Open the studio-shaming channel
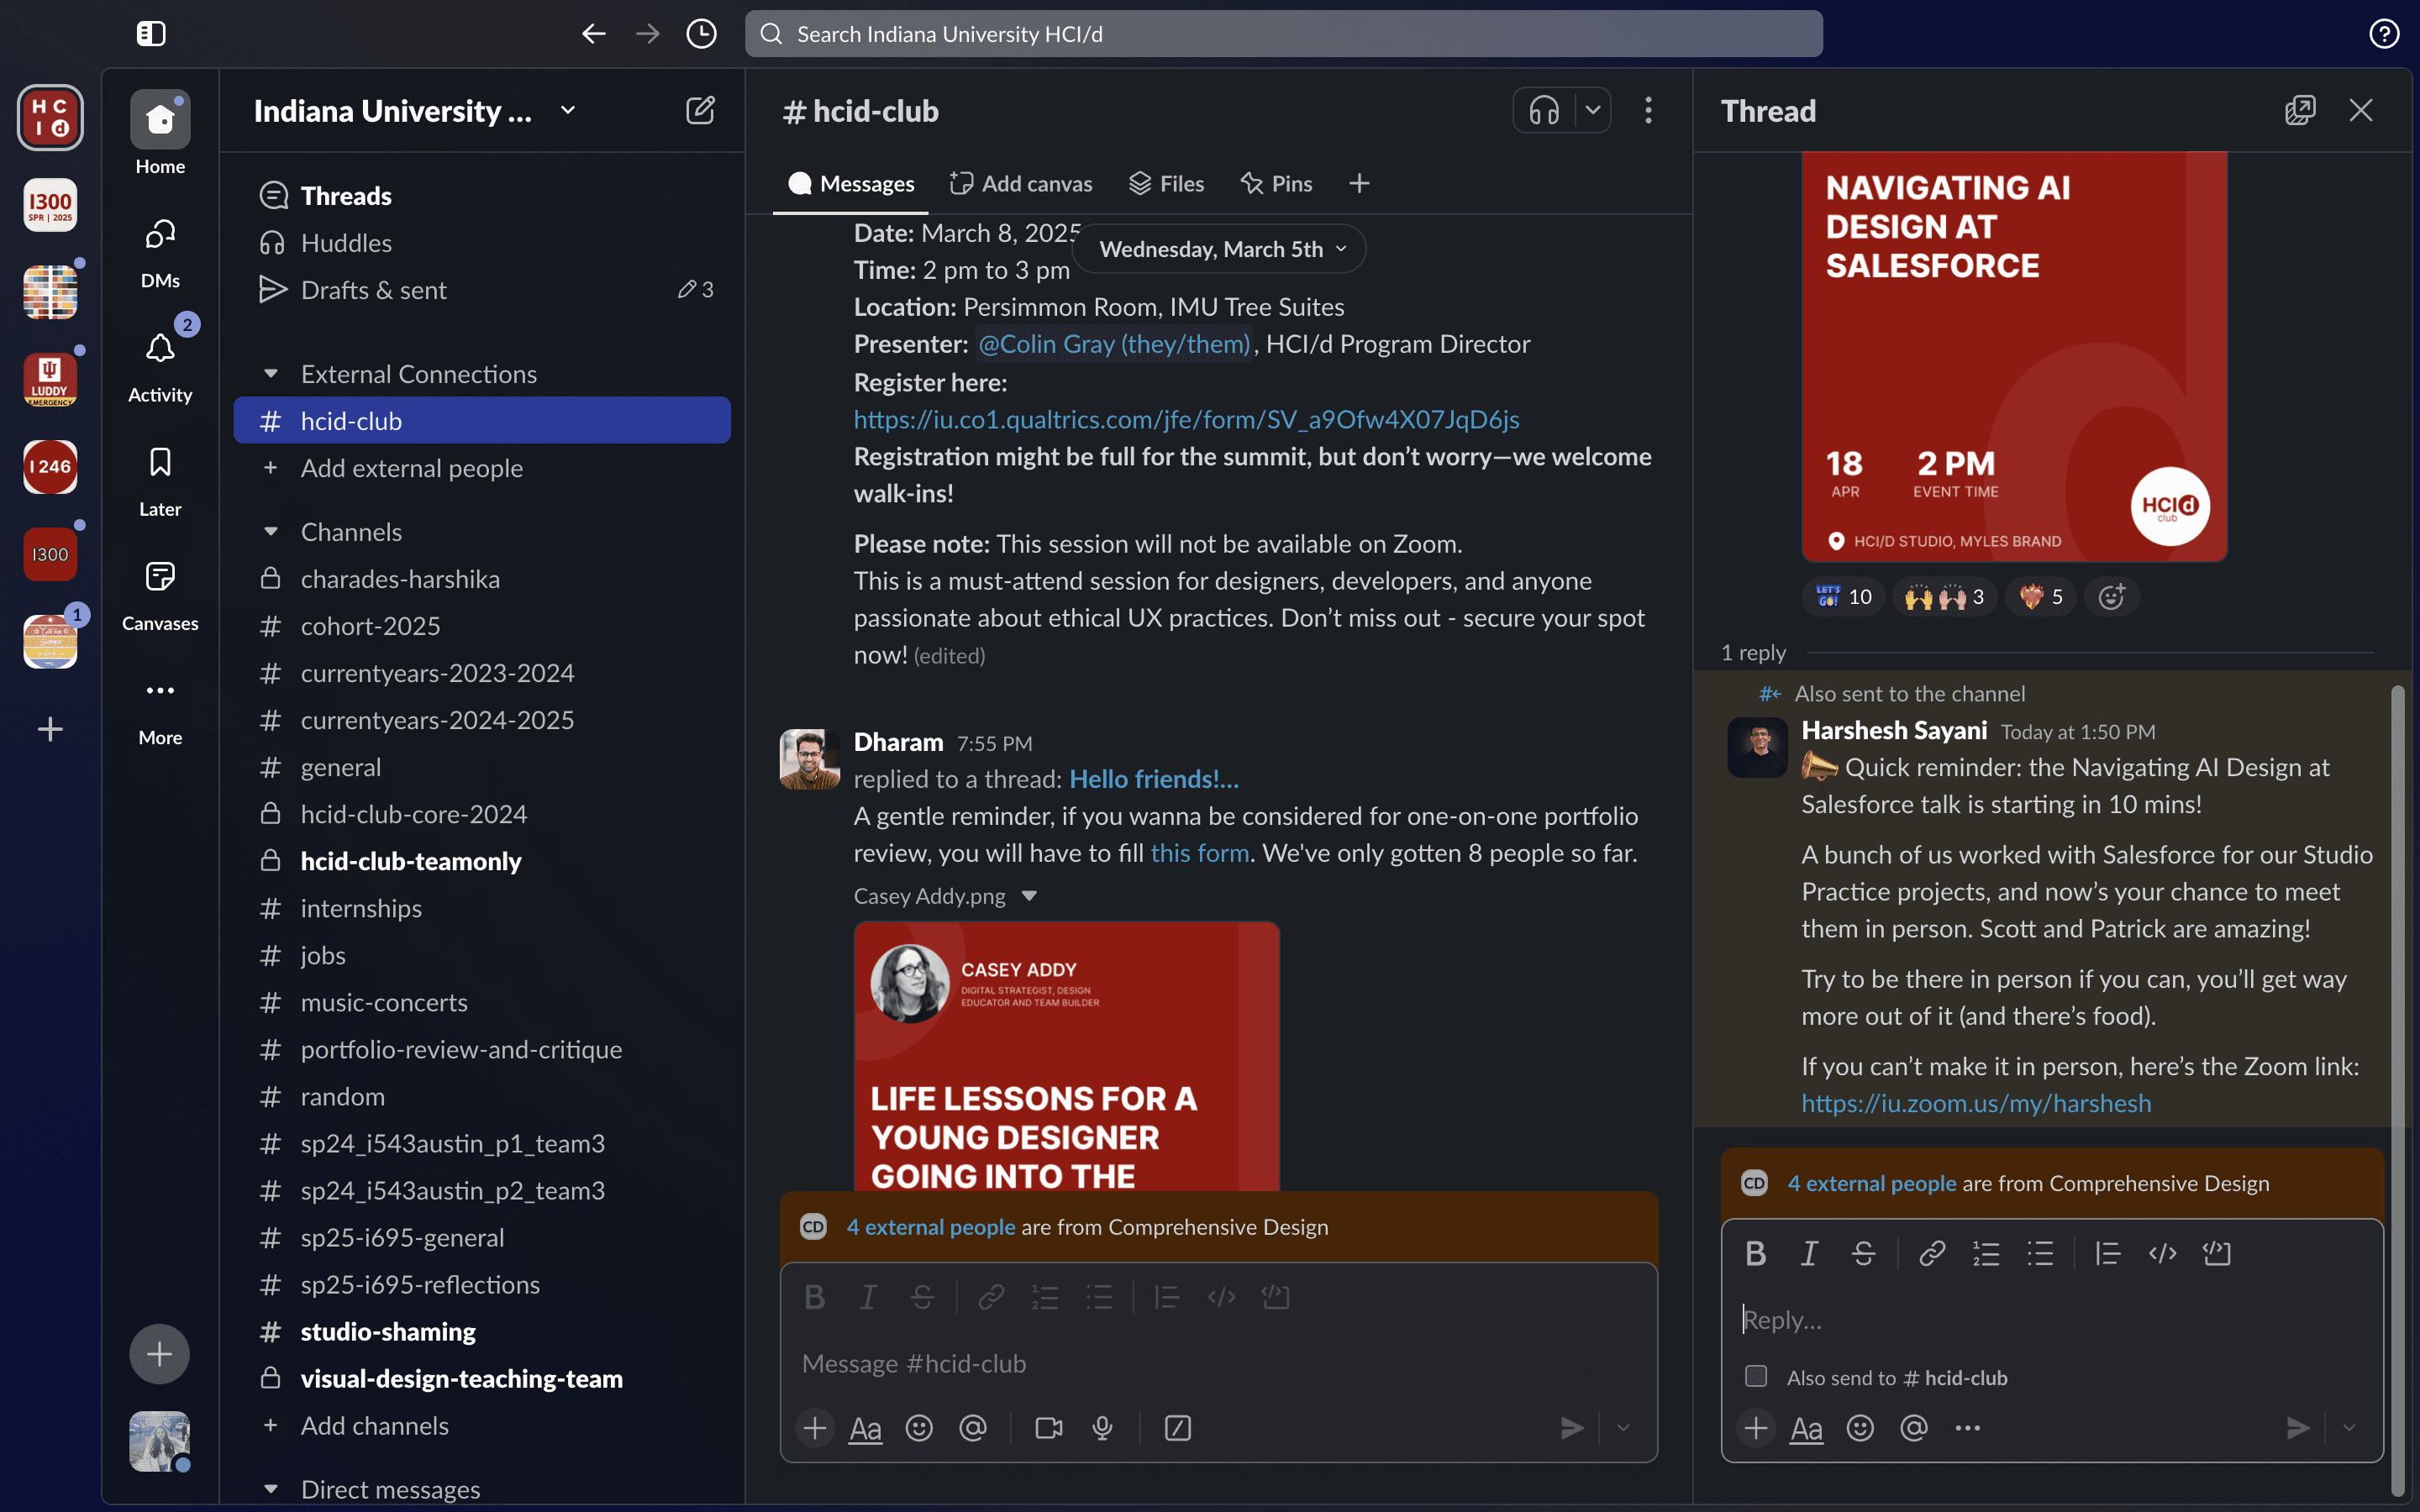 (482, 1332)
